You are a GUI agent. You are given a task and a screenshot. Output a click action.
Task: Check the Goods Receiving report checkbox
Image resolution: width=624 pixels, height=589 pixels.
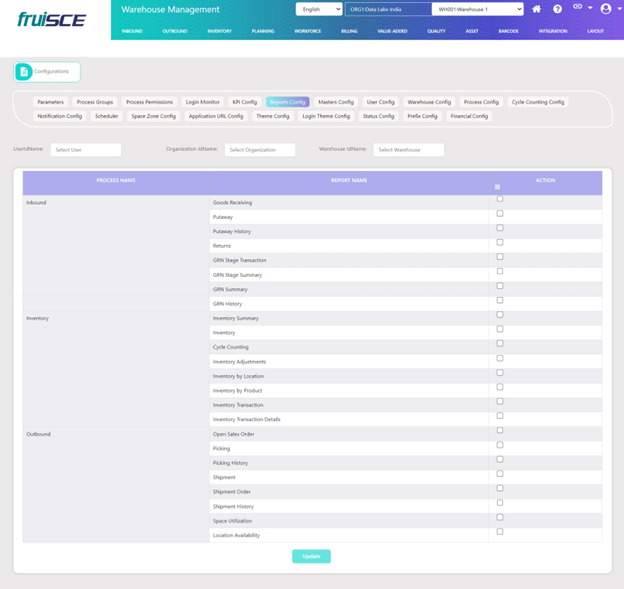[500, 199]
